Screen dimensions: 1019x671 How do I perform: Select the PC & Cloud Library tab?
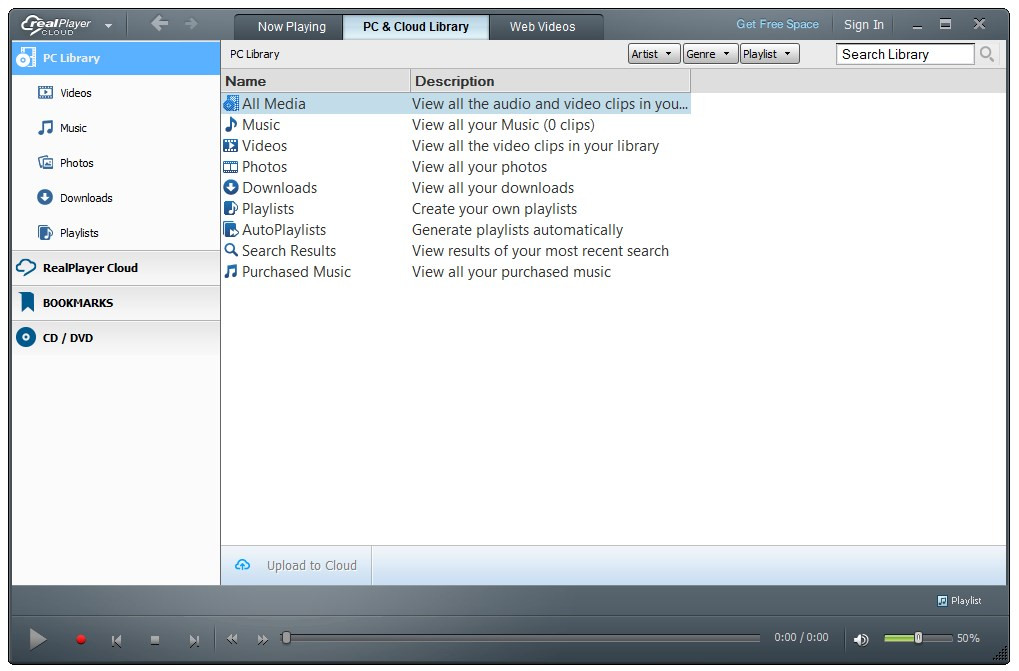416,27
